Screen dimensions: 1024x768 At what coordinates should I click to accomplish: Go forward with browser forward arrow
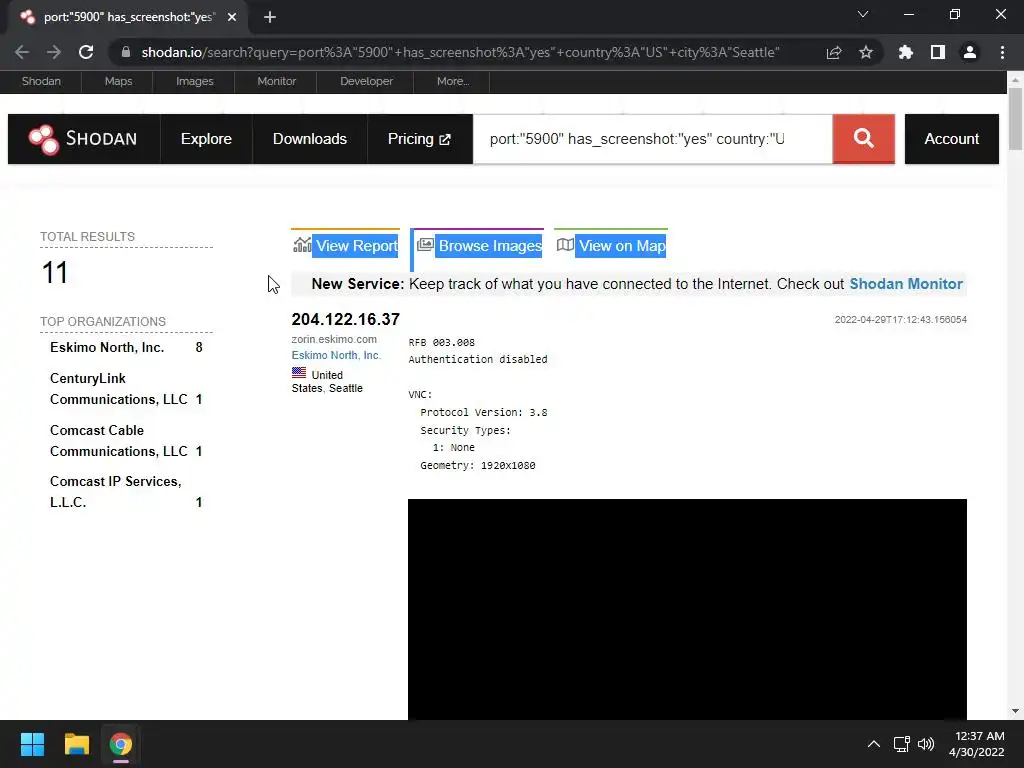(54, 52)
